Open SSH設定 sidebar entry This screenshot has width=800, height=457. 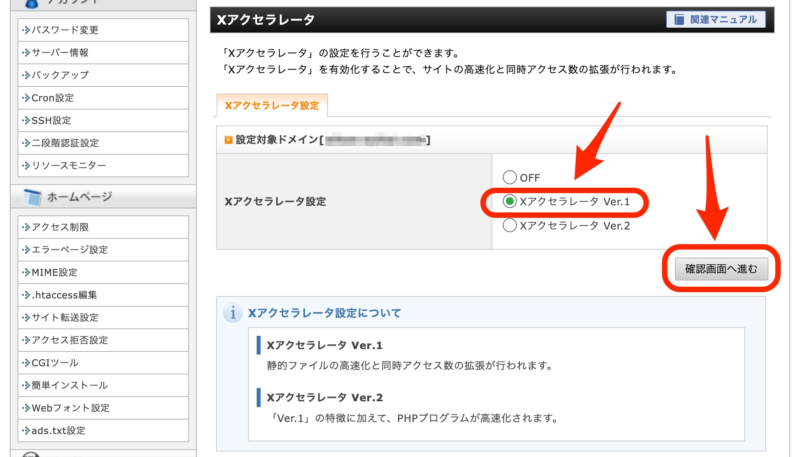point(103,120)
